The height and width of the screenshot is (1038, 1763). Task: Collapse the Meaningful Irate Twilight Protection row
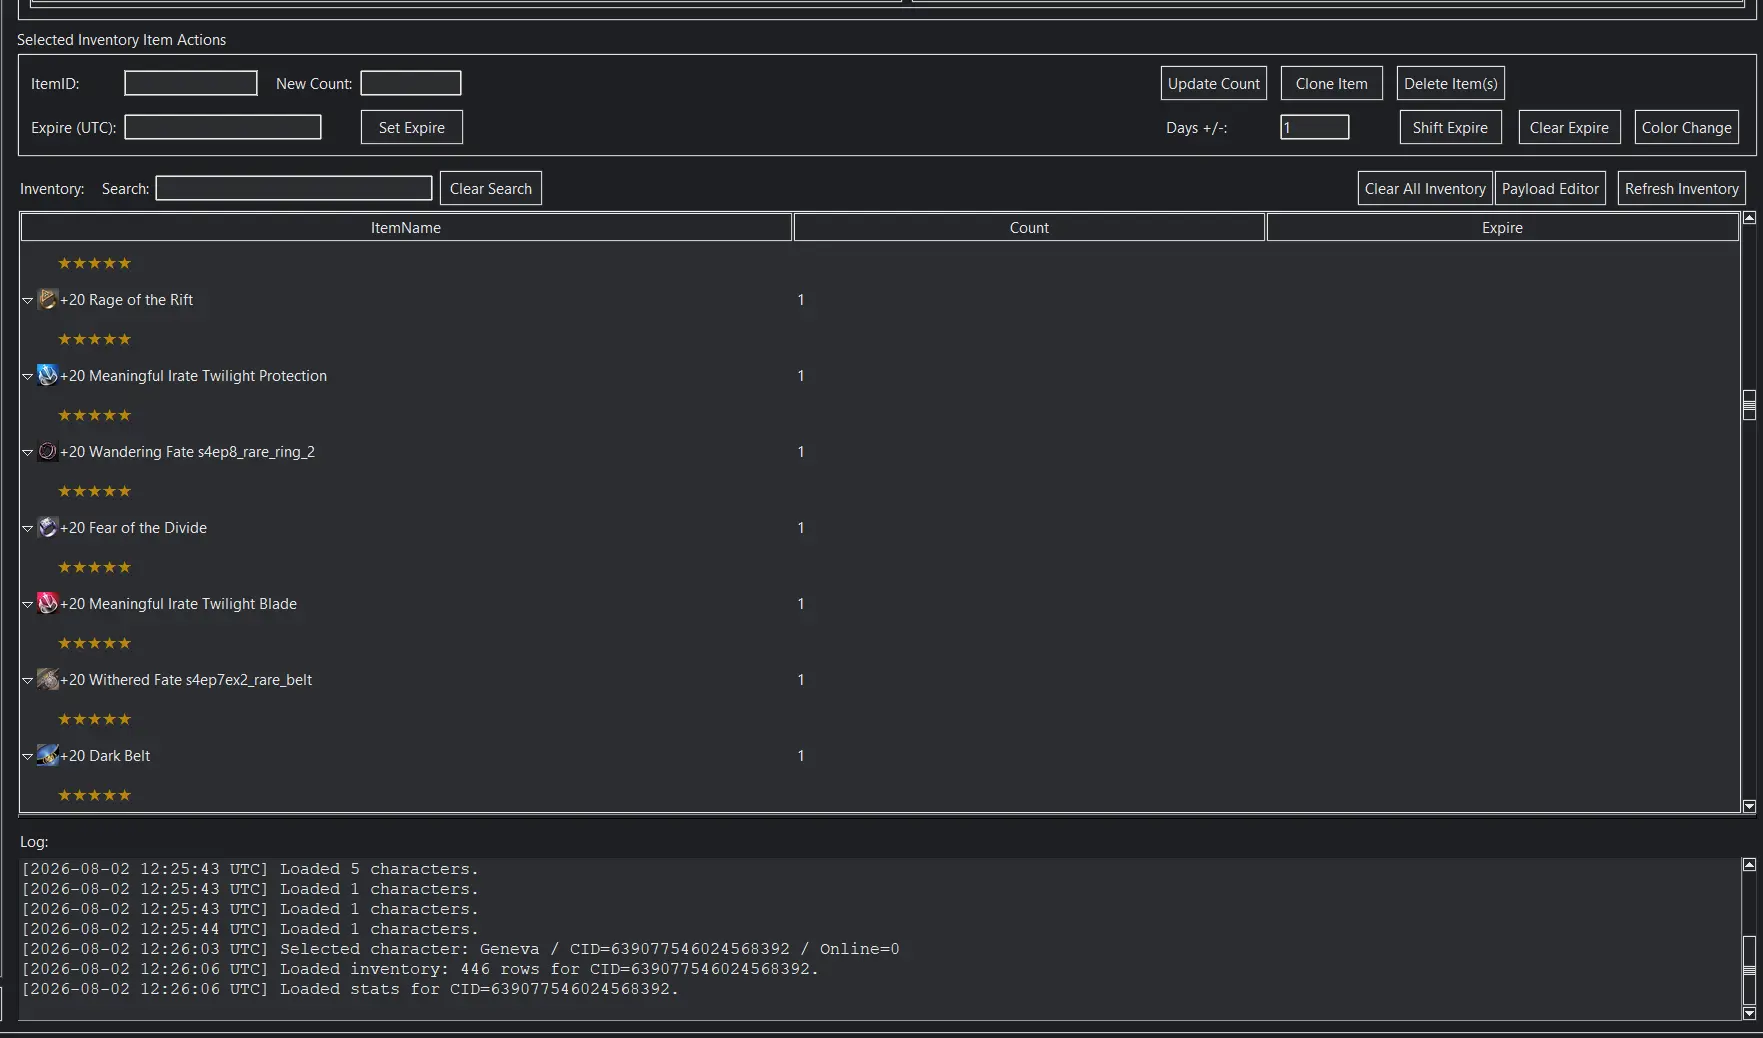coord(28,376)
